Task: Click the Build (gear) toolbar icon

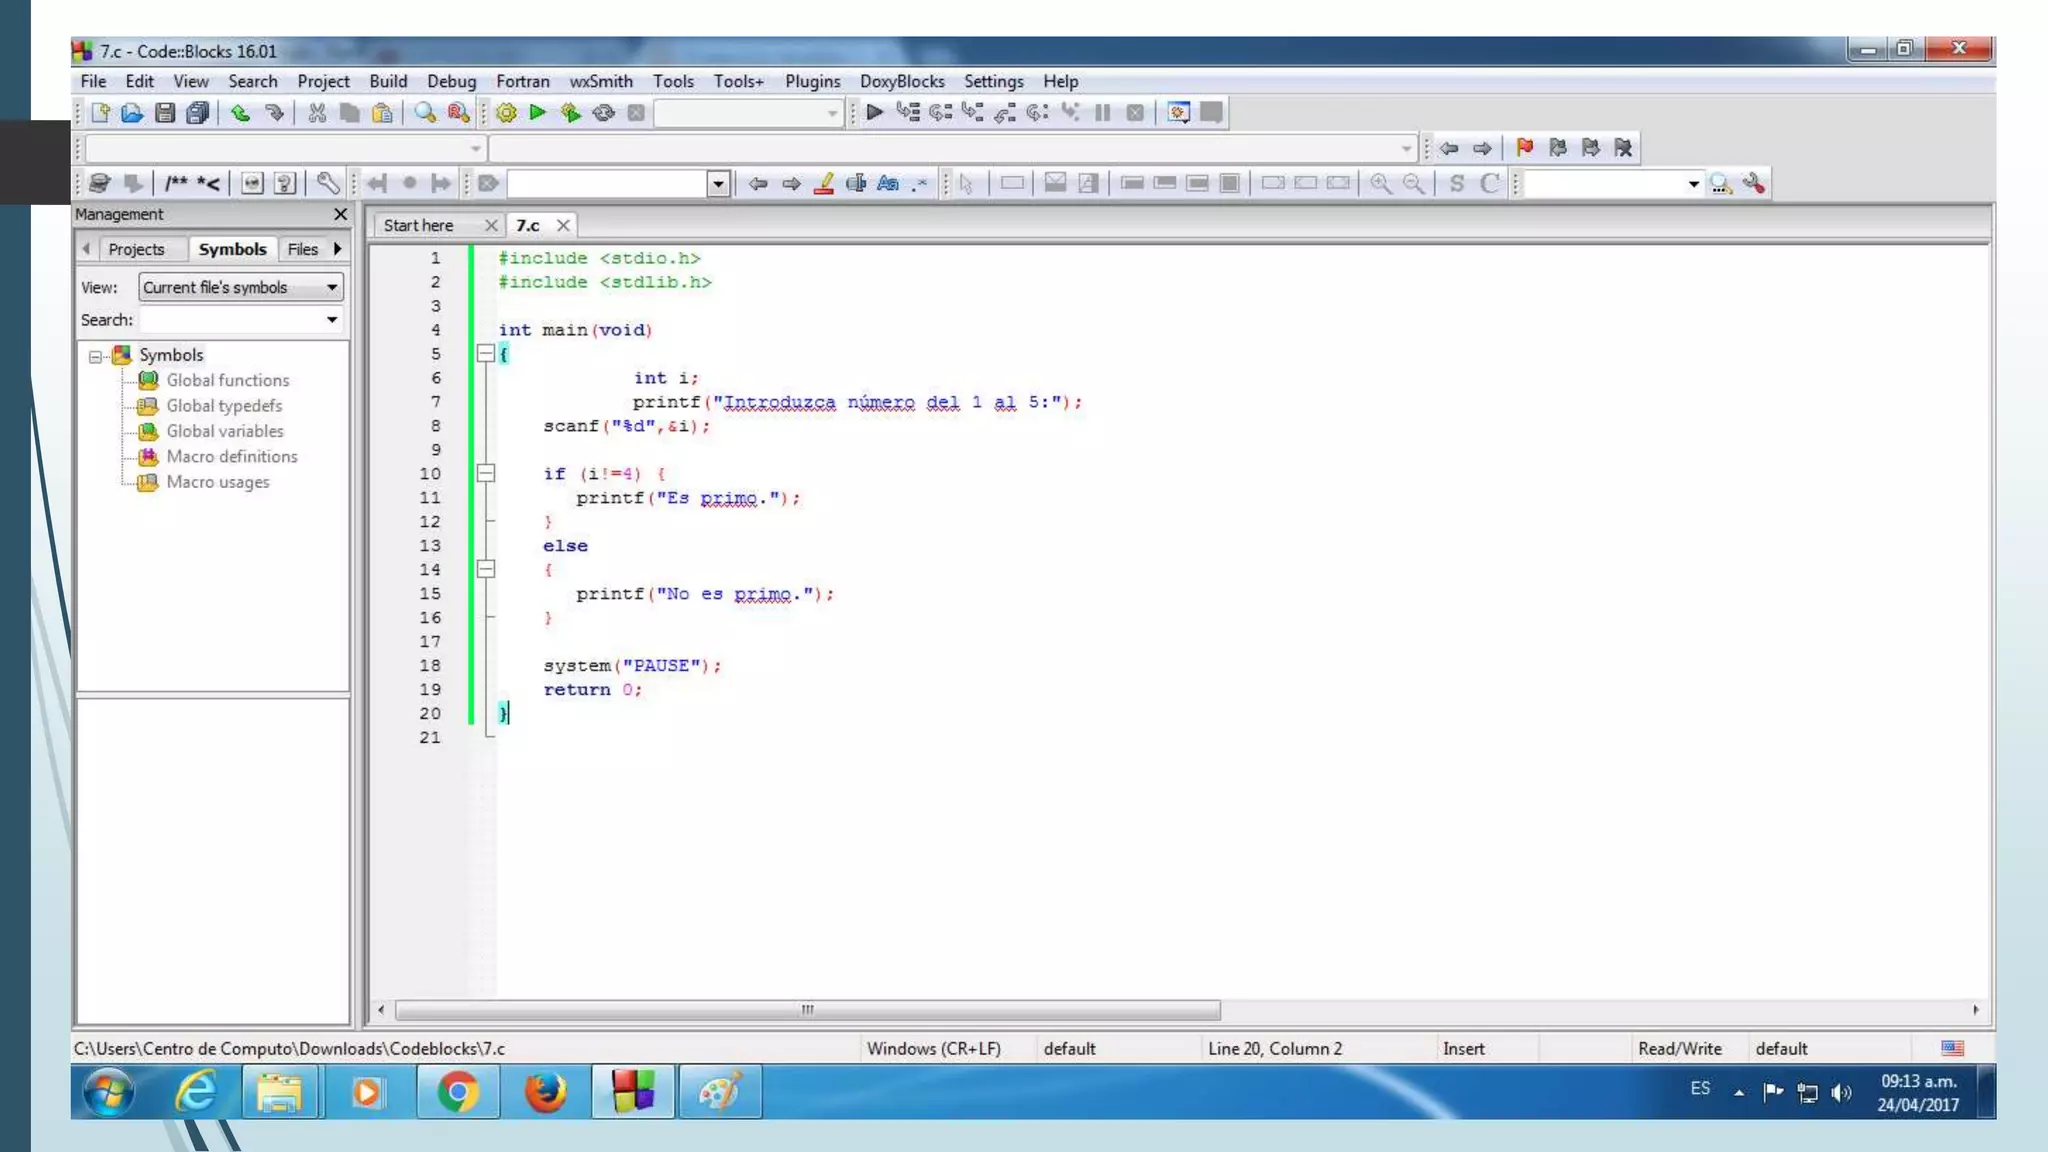Action: pyautogui.click(x=506, y=113)
